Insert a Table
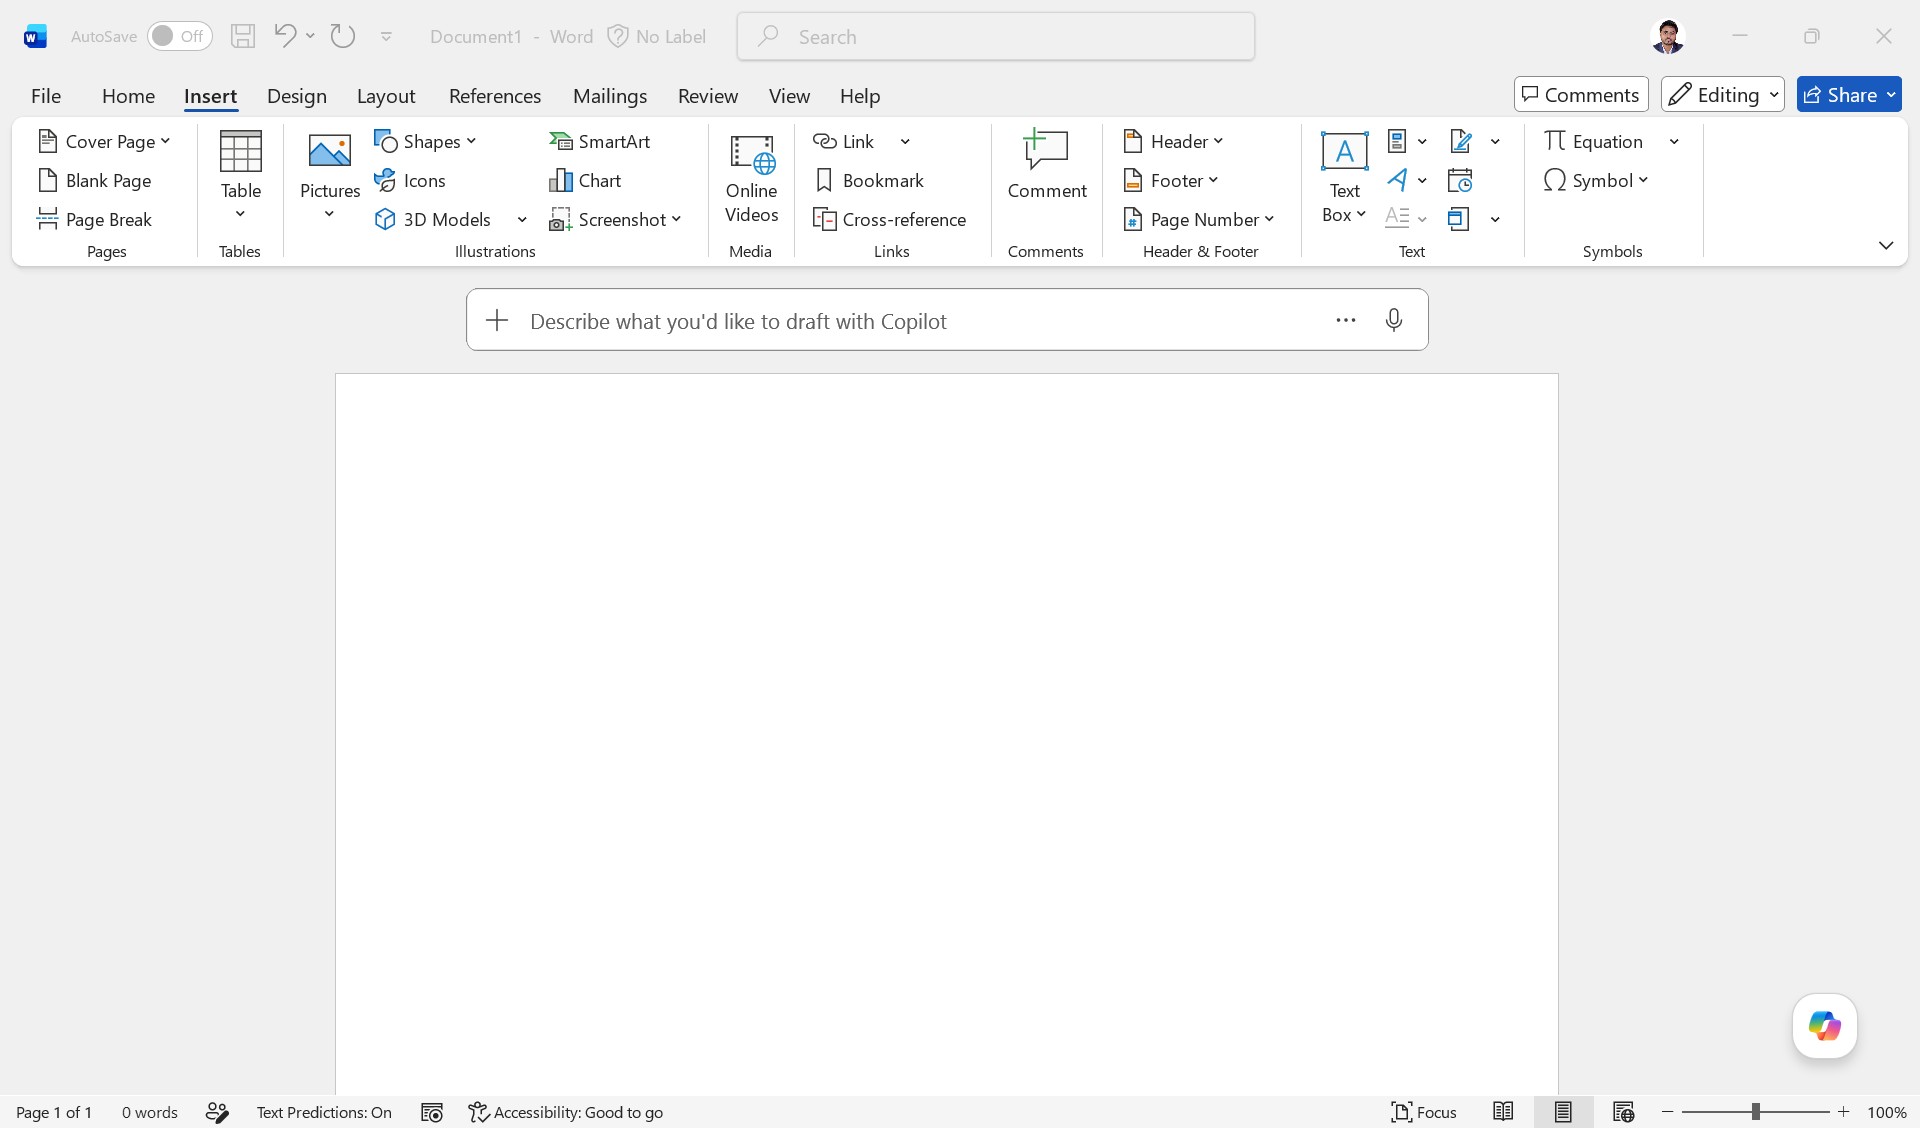The height and width of the screenshot is (1128, 1920). [240, 176]
